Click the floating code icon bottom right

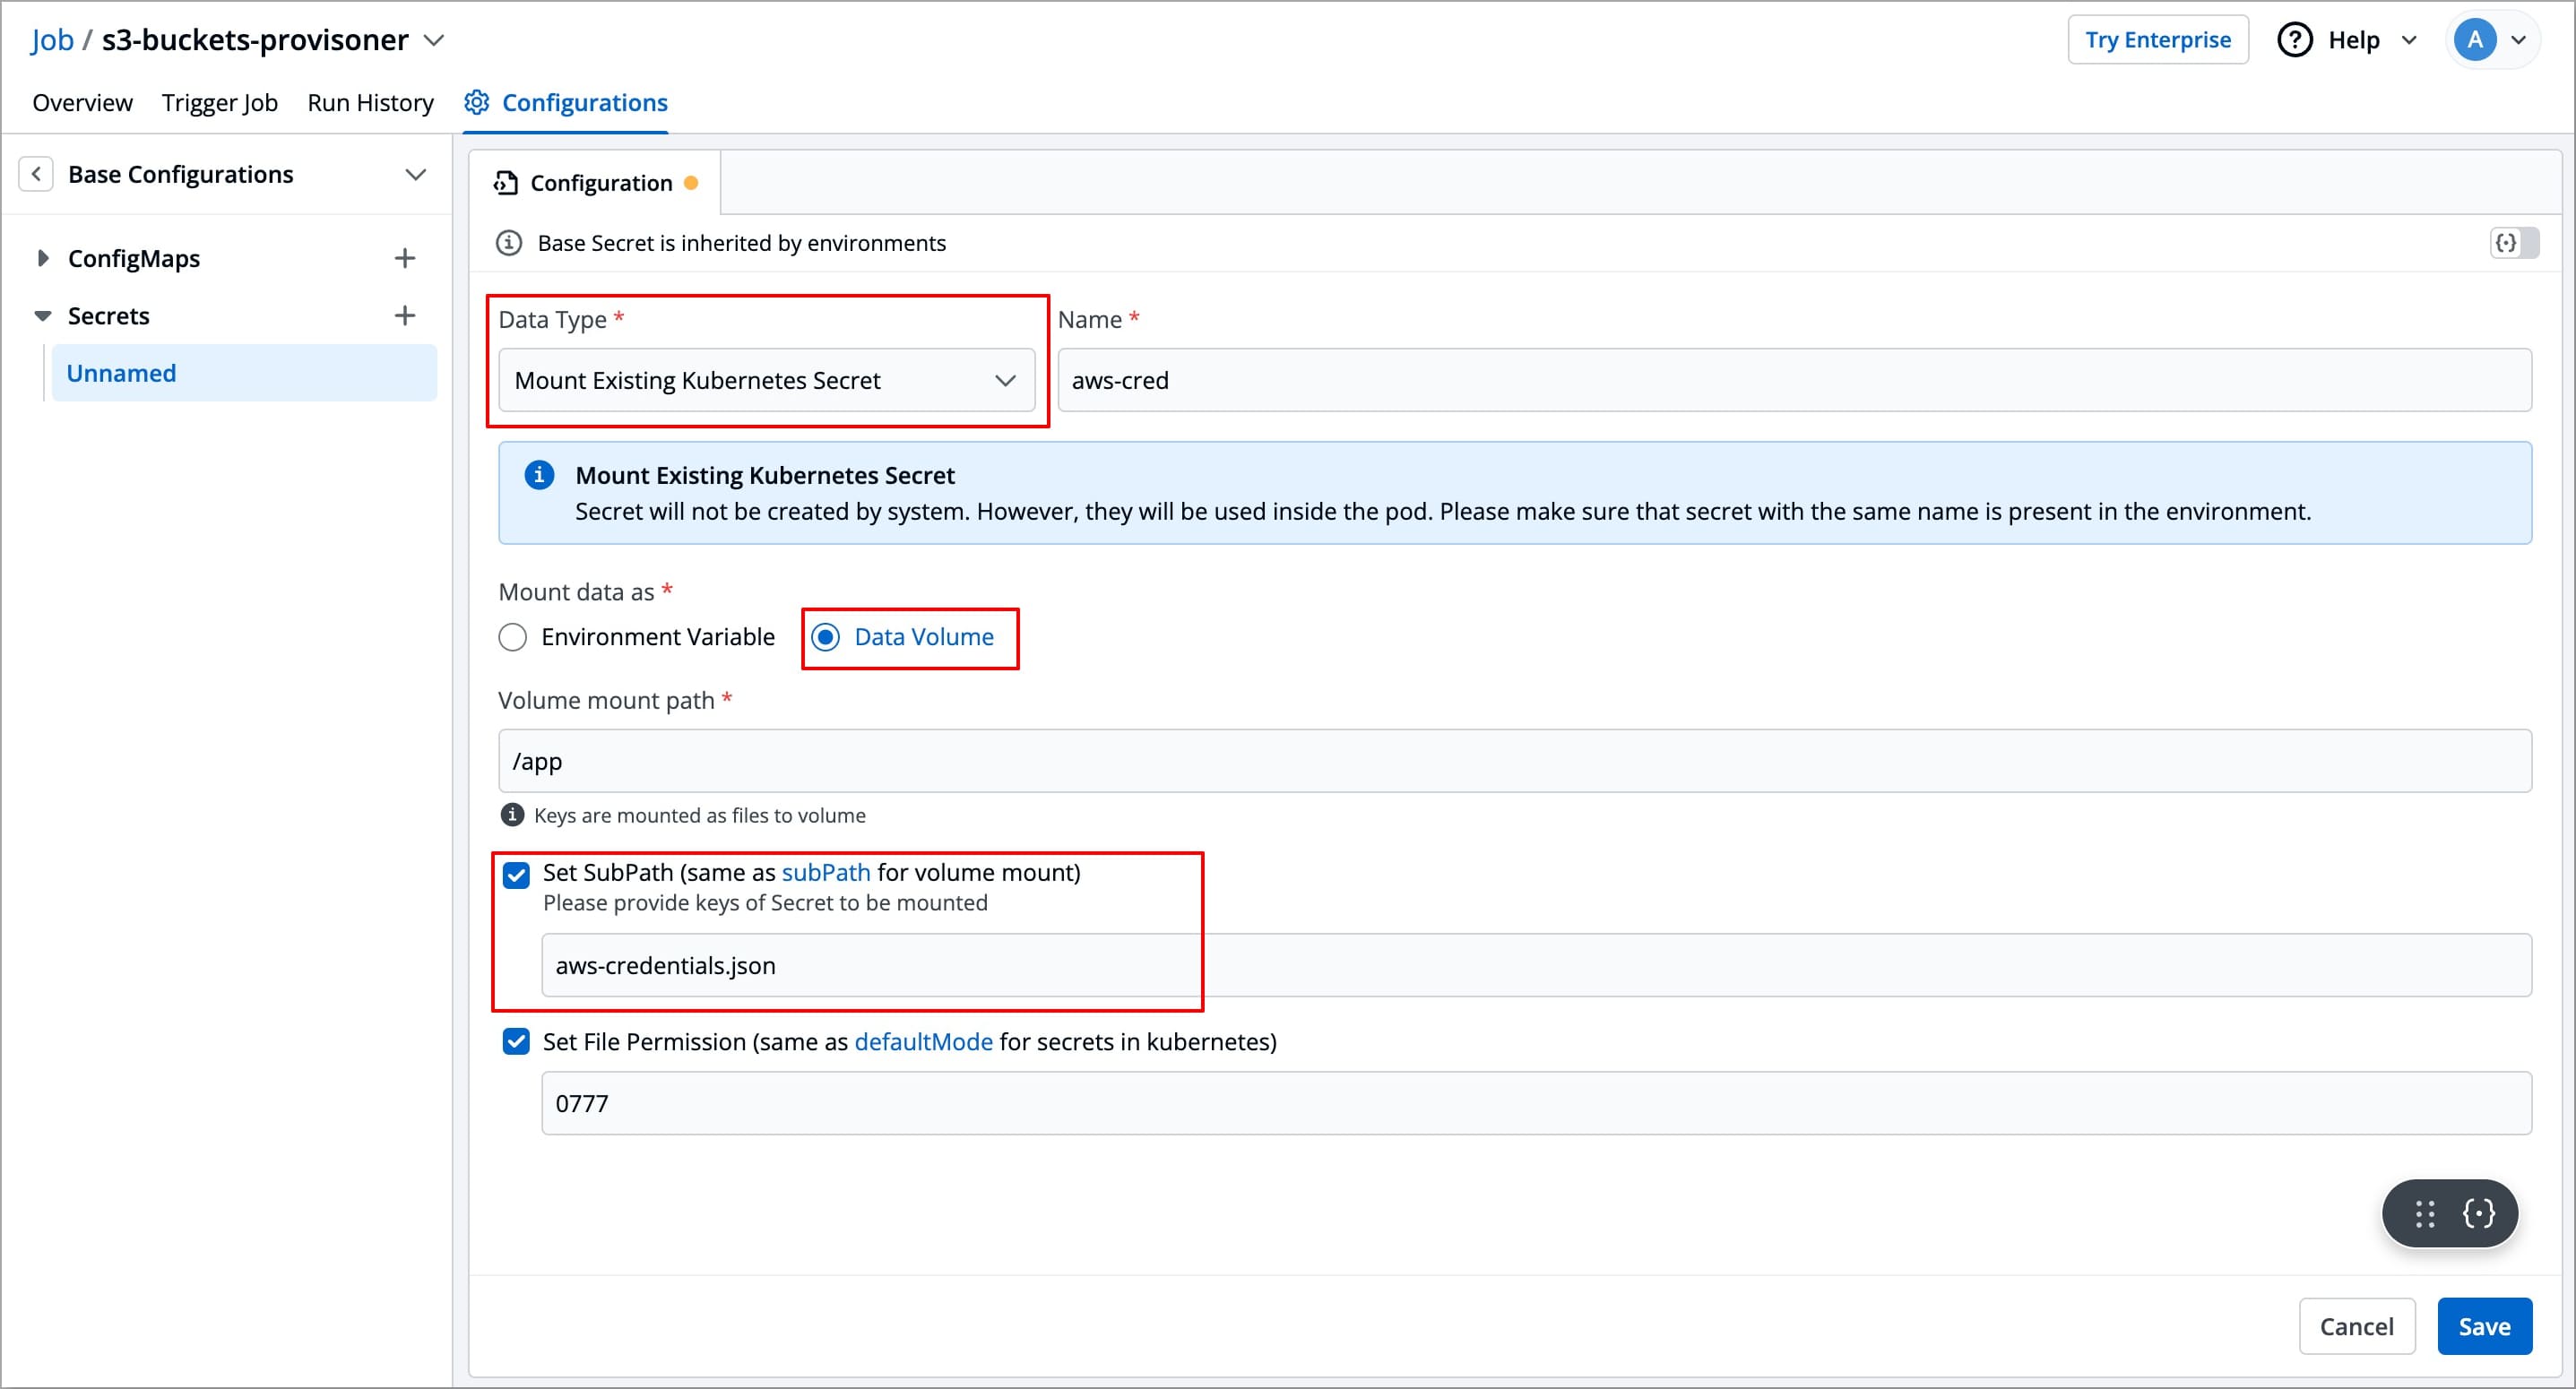pyautogui.click(x=2478, y=1214)
